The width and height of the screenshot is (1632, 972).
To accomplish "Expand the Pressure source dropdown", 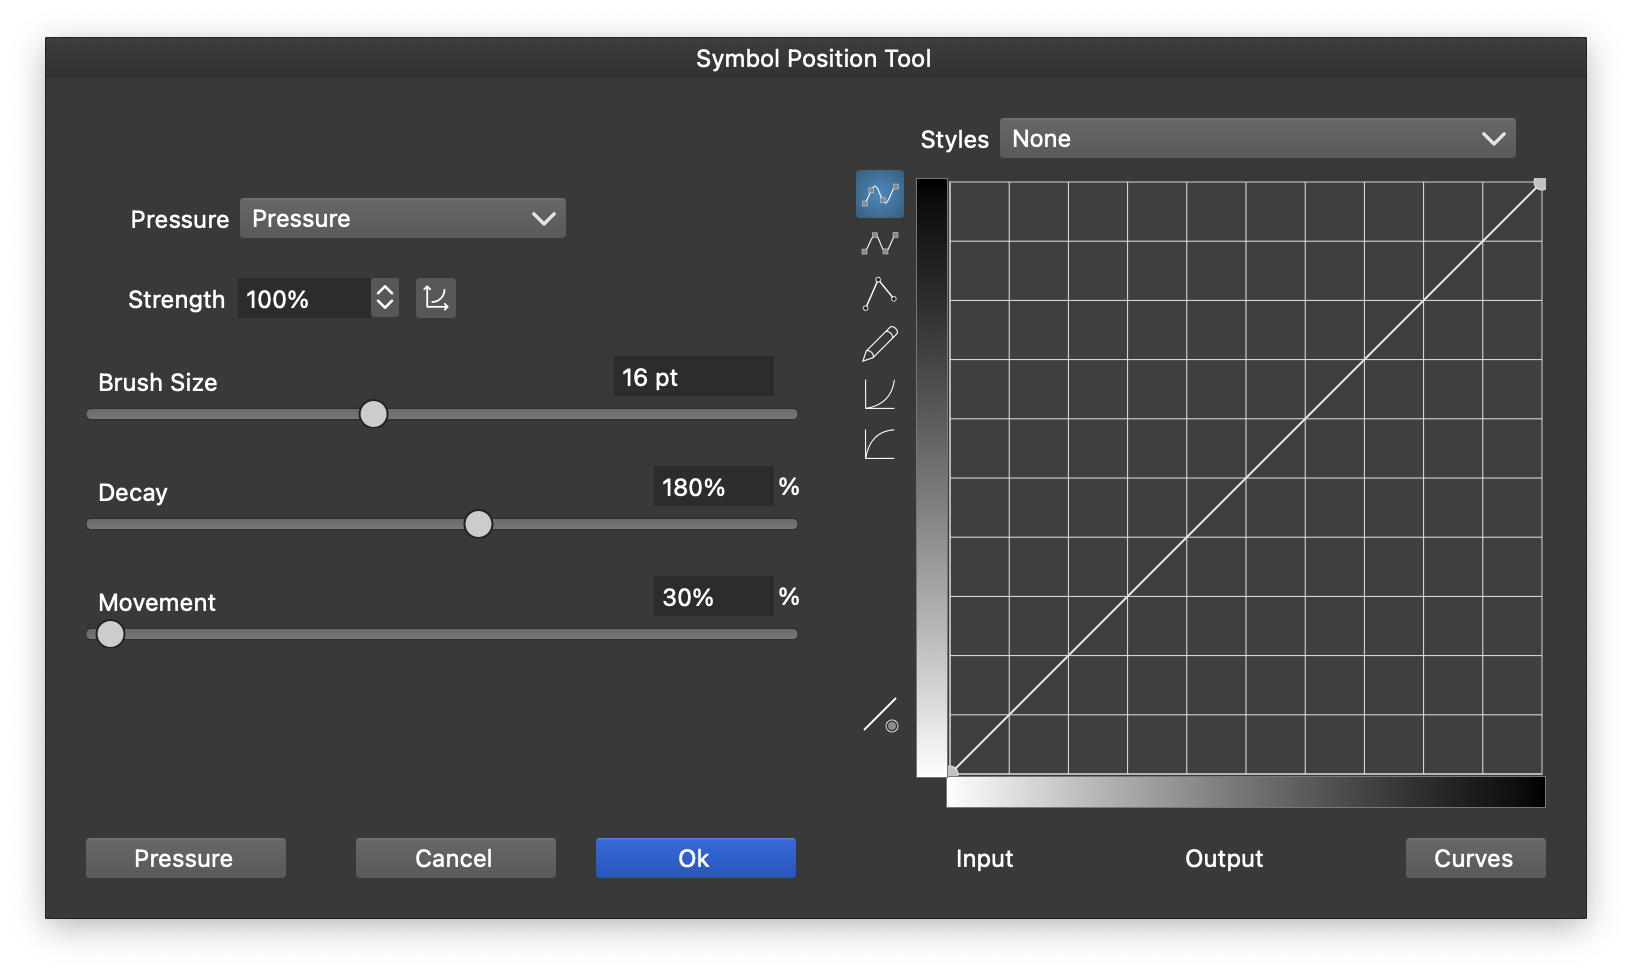I will pos(402,218).
